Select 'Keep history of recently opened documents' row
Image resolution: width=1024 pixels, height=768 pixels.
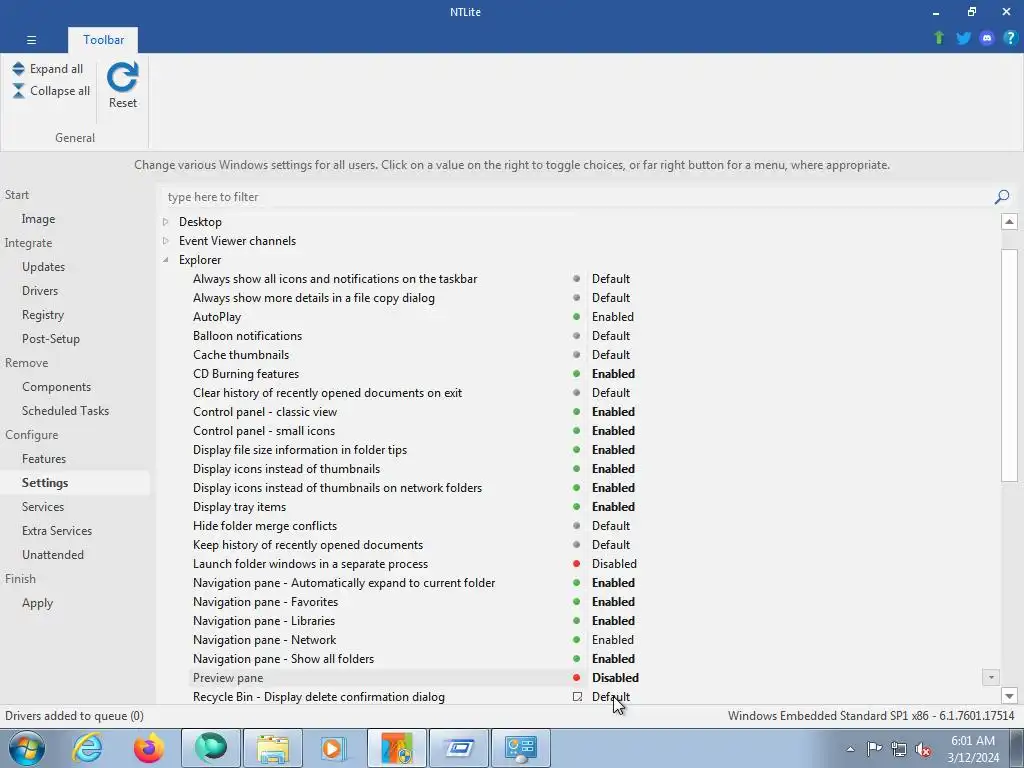coord(308,545)
